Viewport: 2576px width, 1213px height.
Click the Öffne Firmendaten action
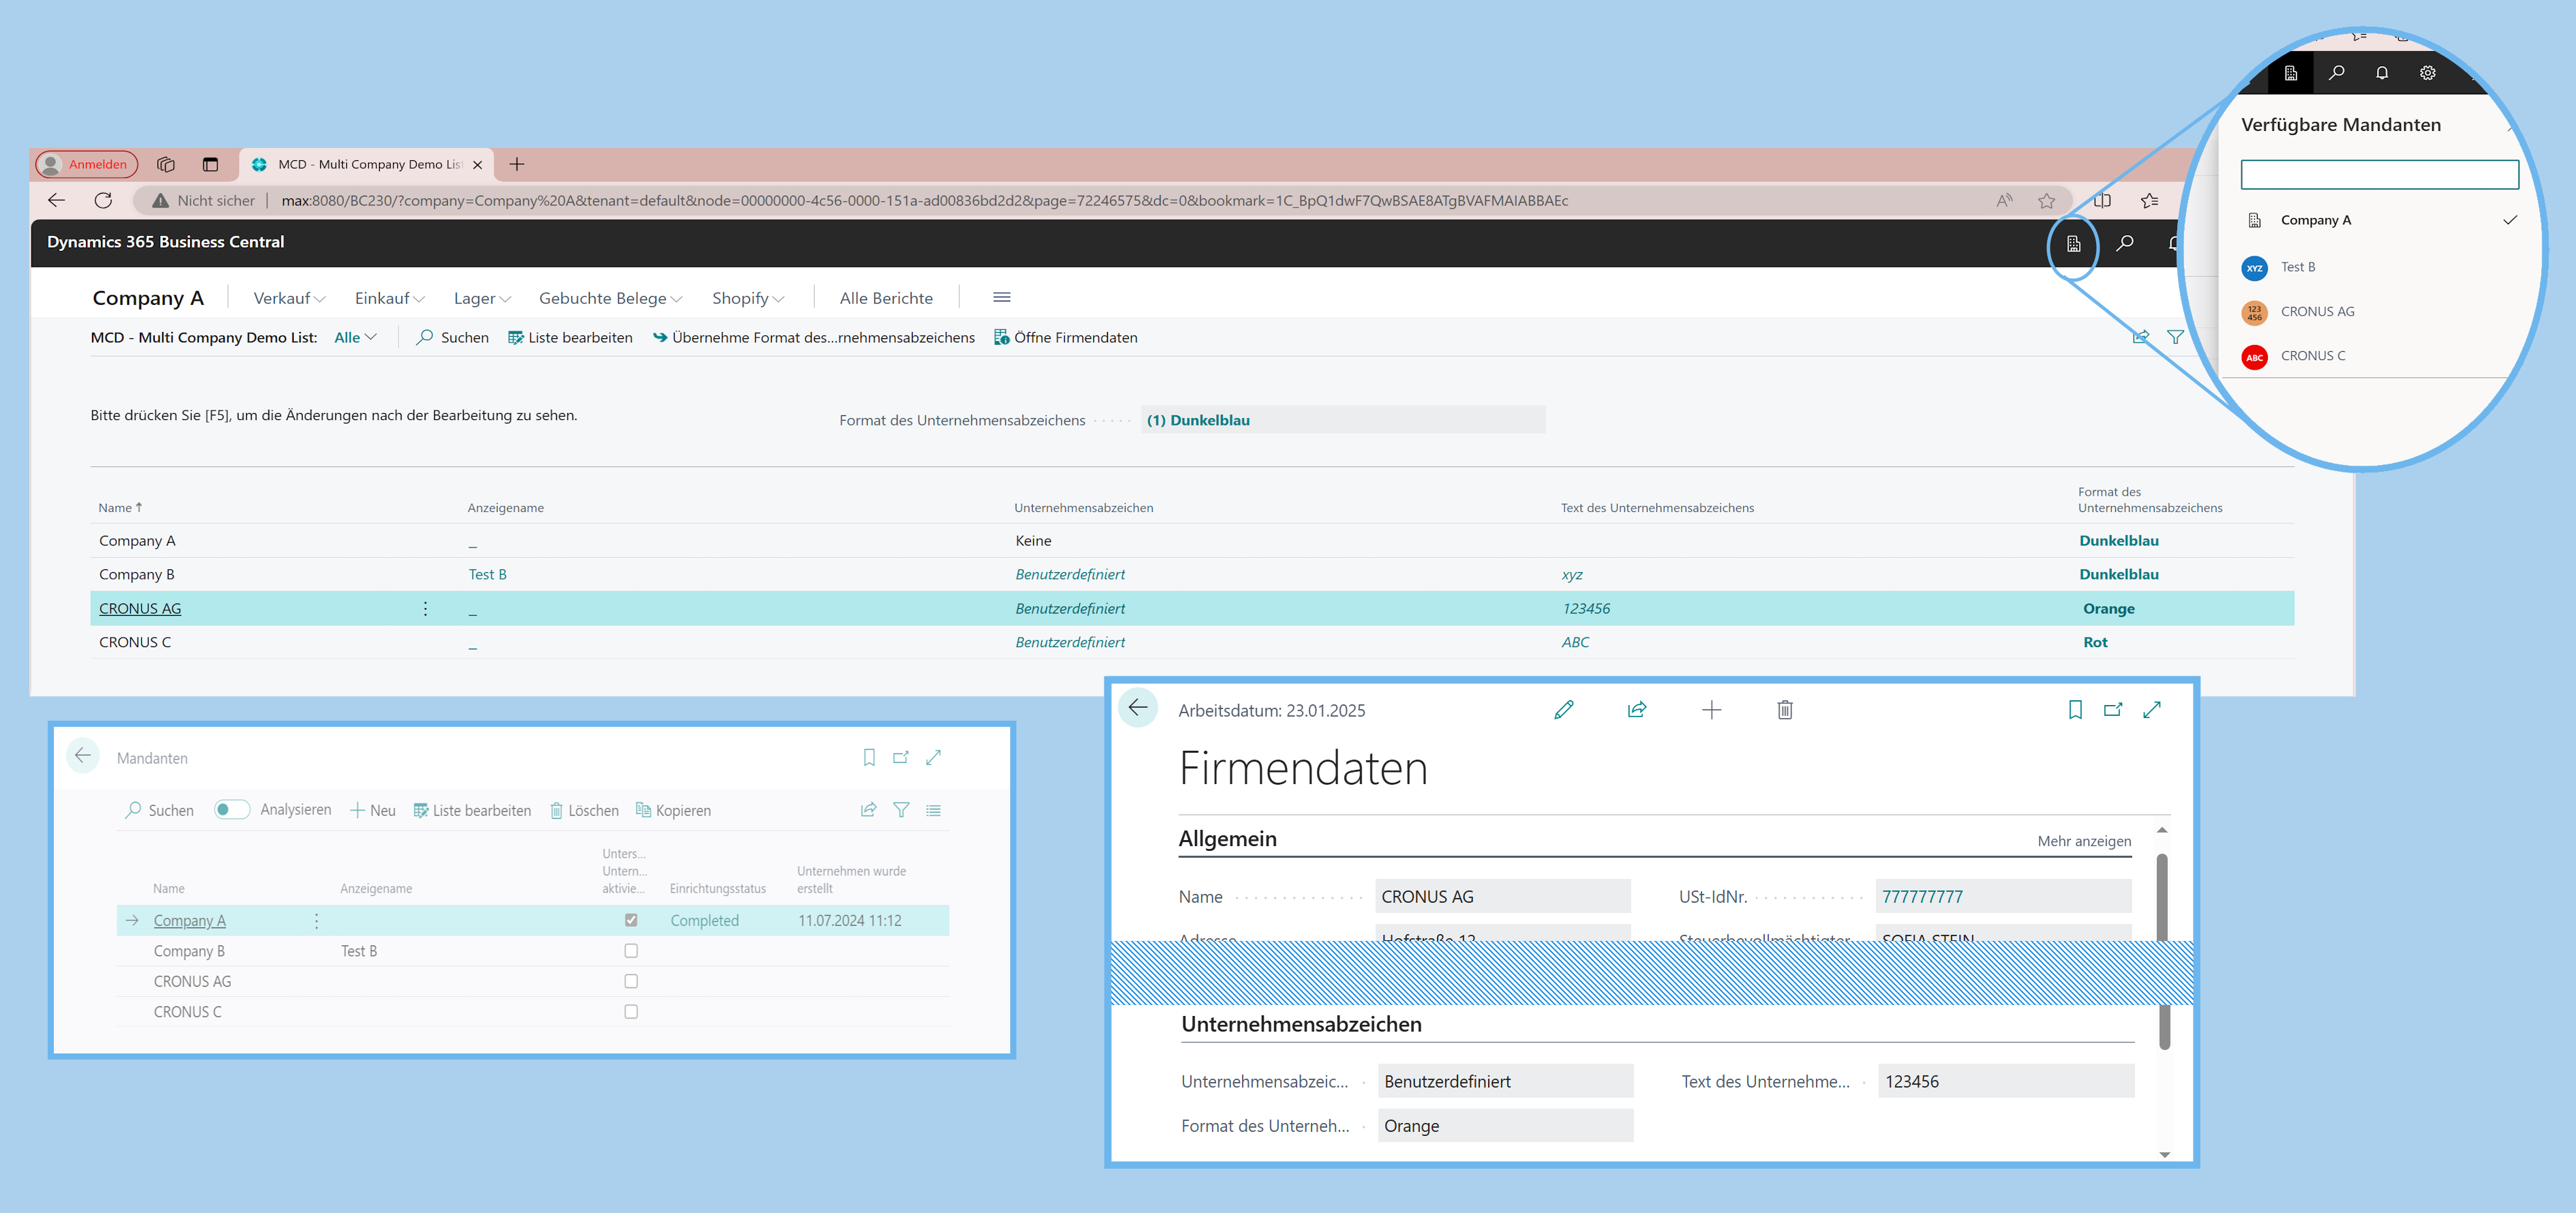point(1066,337)
